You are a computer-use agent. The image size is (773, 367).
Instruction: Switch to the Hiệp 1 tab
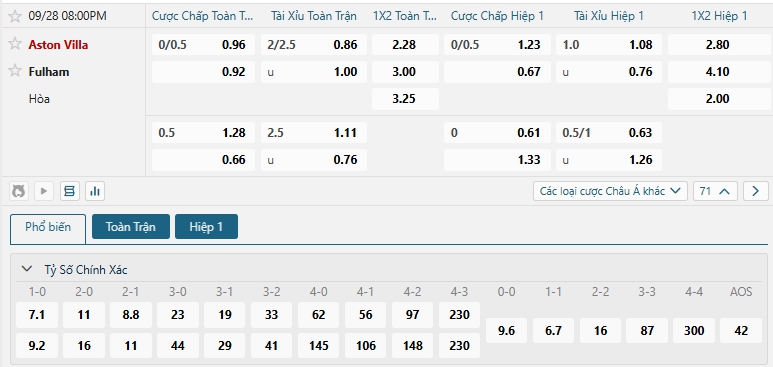click(206, 226)
